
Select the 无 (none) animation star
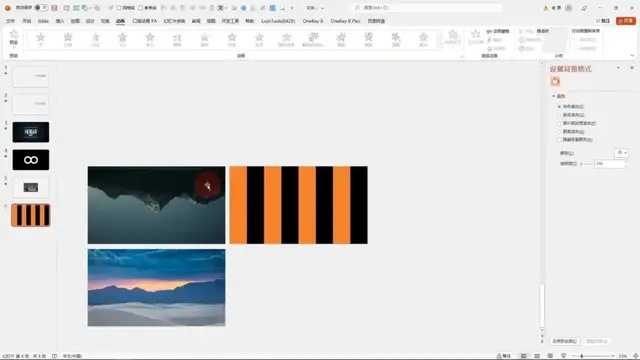40,40
